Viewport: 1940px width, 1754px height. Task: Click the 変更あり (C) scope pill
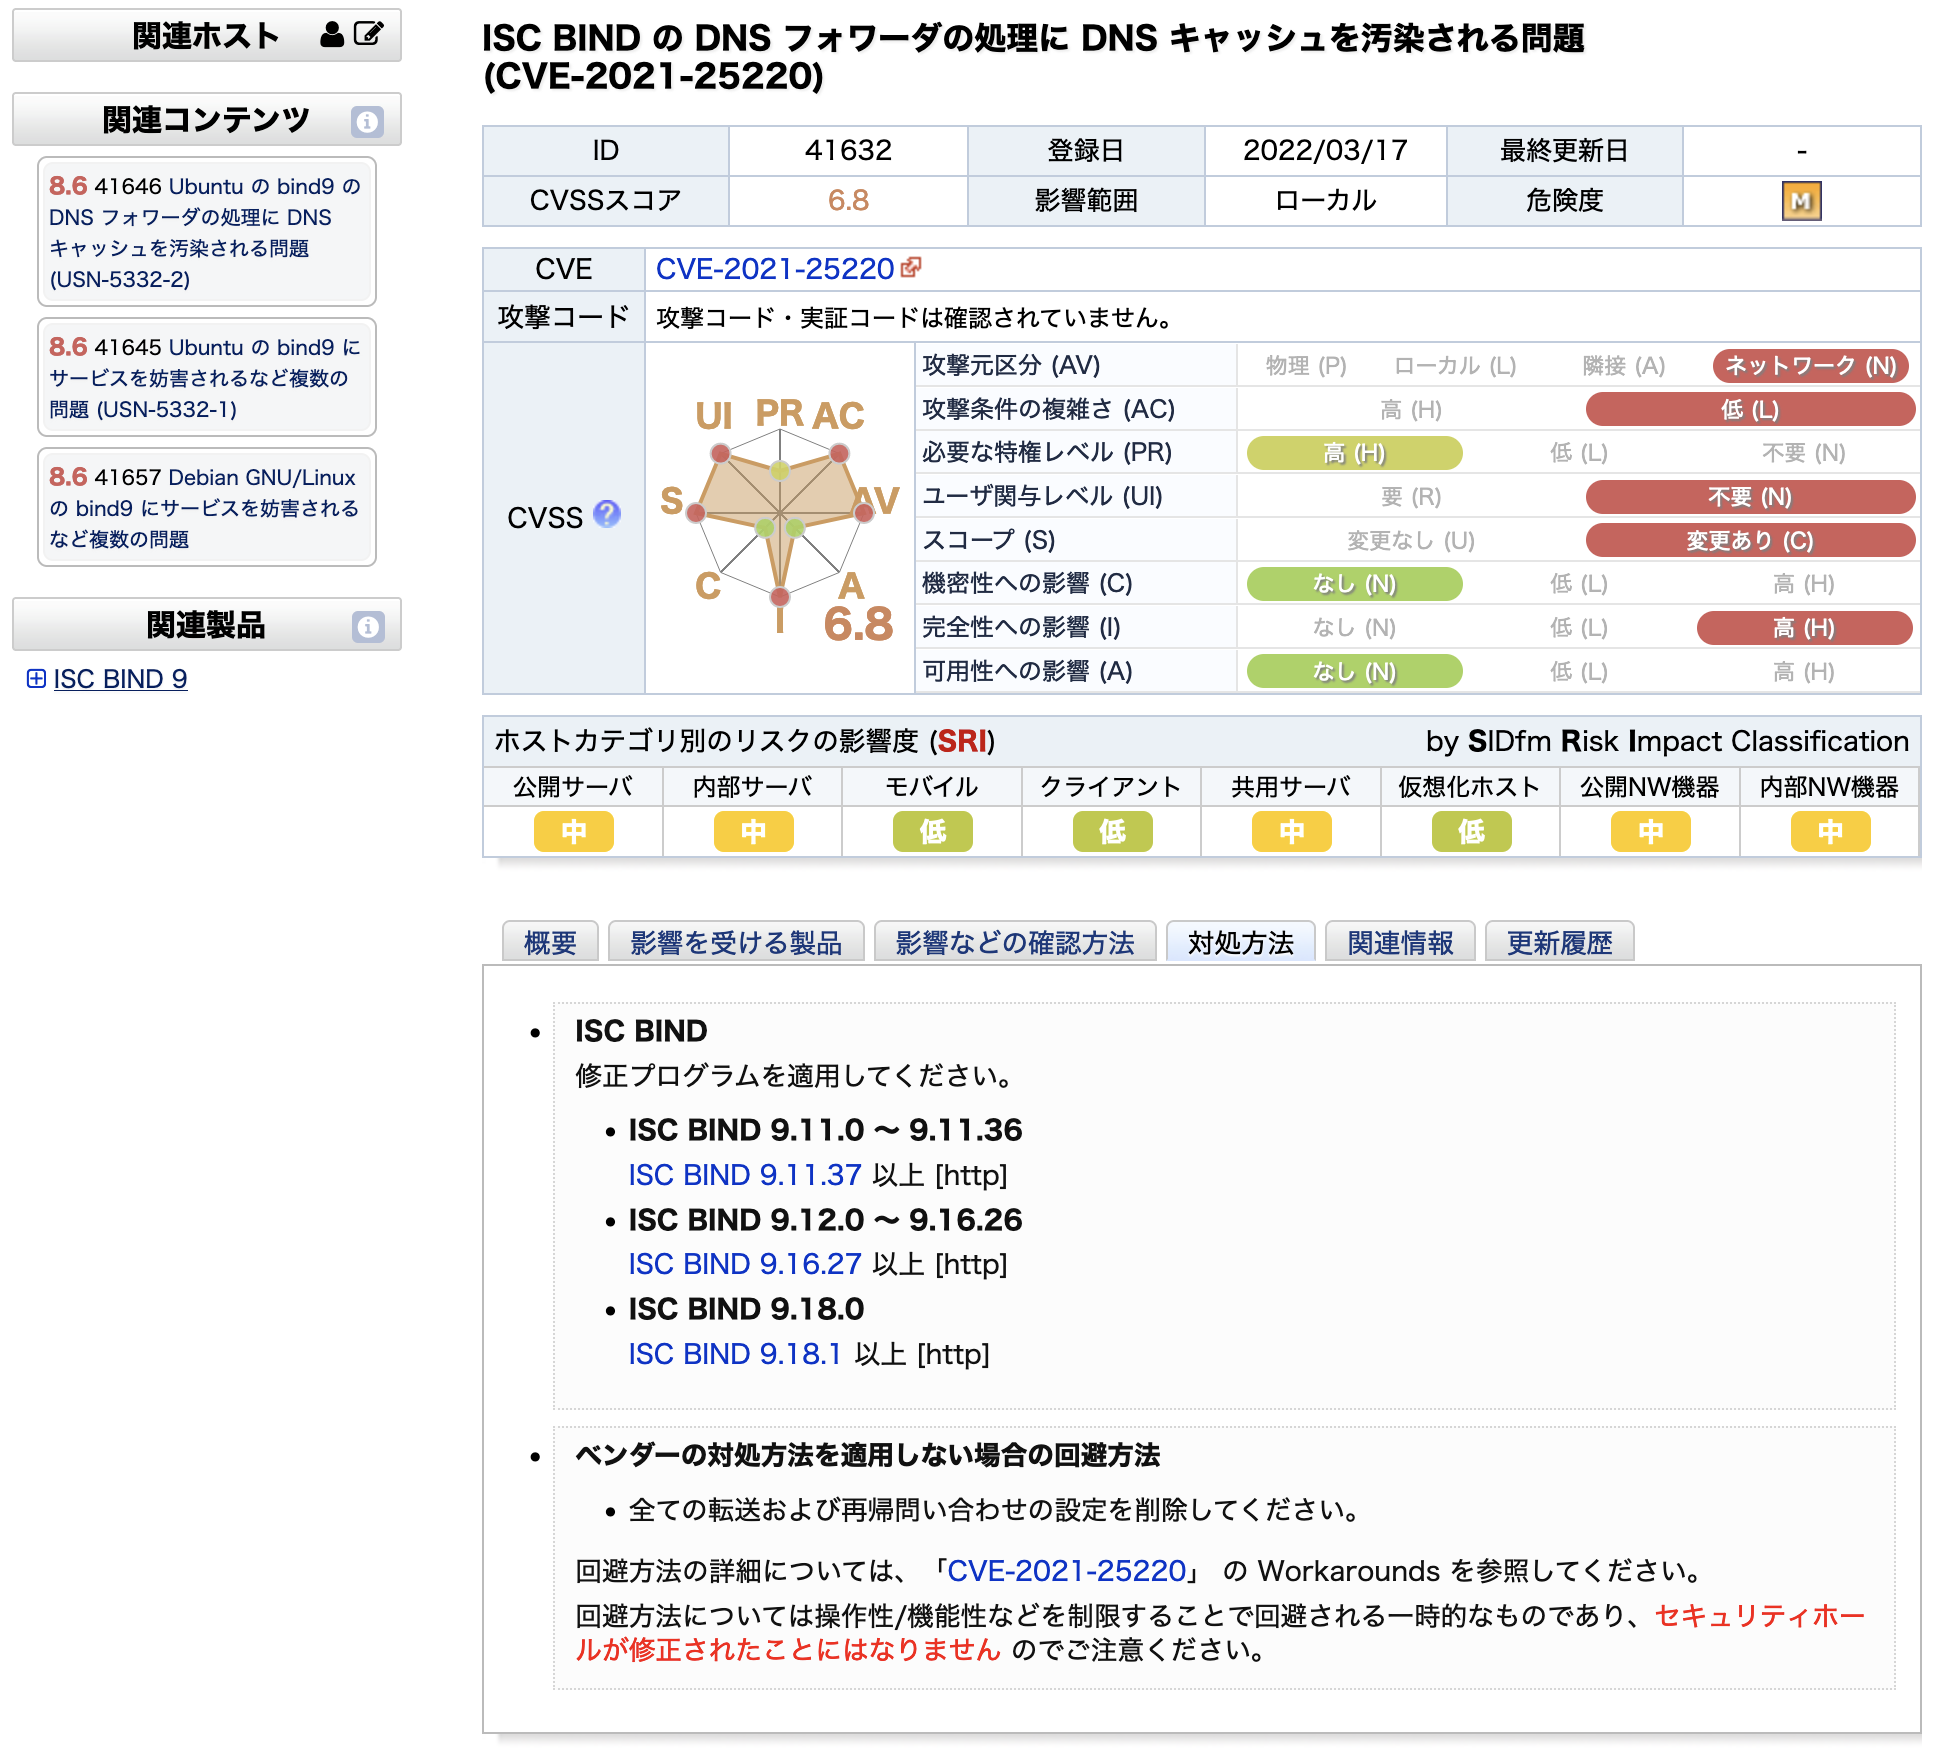pos(1750,540)
